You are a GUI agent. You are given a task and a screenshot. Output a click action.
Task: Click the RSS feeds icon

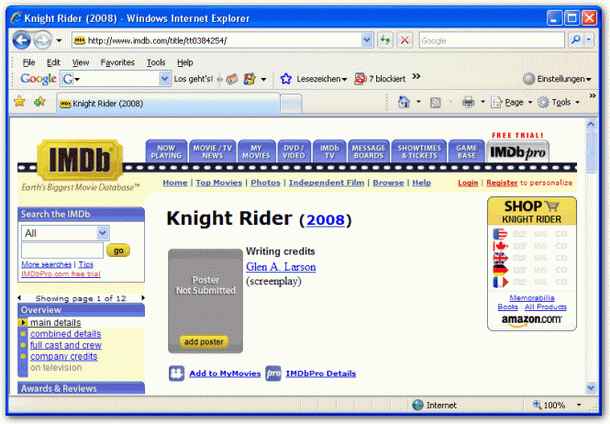435,103
